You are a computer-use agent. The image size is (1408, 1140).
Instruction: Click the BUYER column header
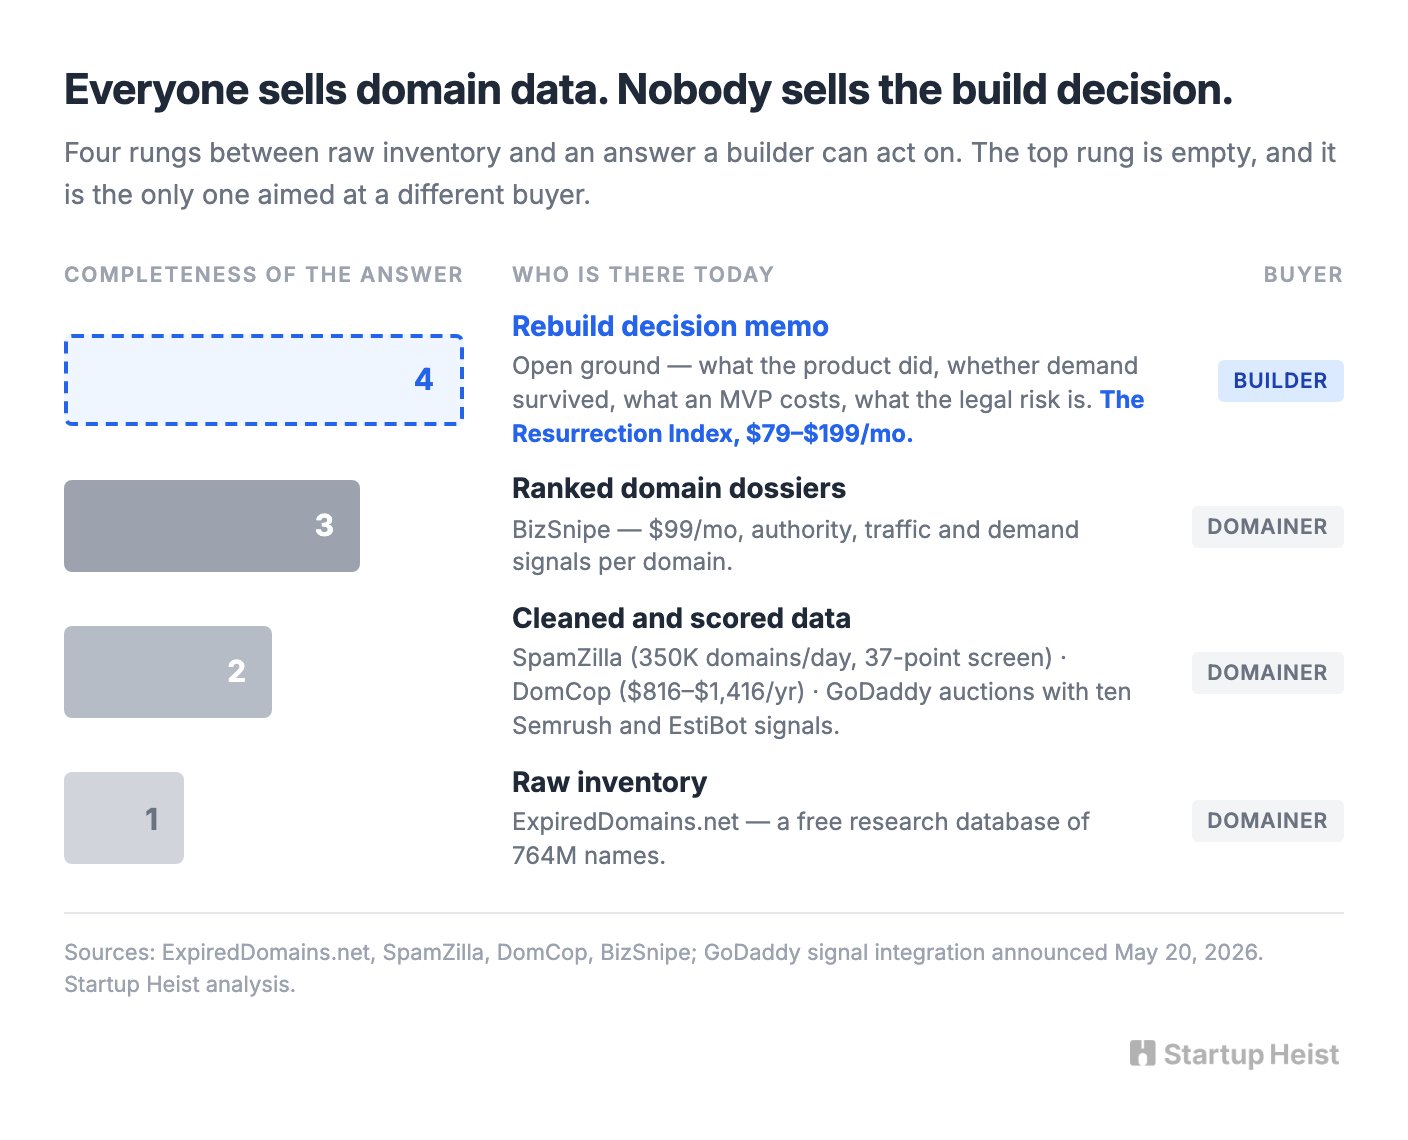click(x=1303, y=275)
